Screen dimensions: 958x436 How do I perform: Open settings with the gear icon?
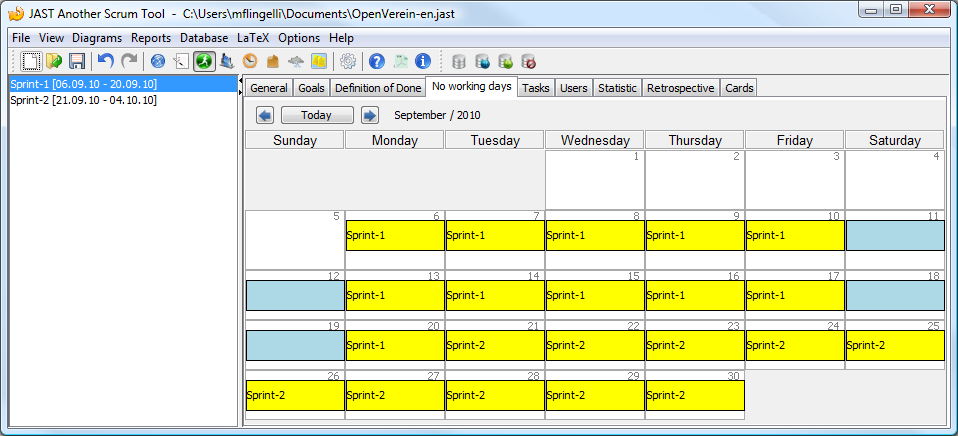348,61
